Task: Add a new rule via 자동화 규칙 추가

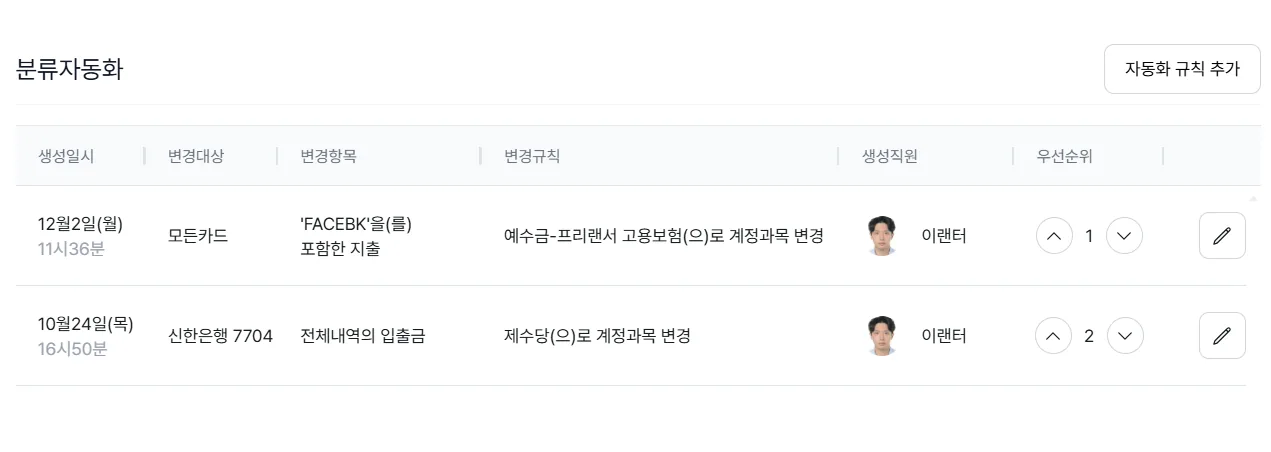Action: point(1182,69)
